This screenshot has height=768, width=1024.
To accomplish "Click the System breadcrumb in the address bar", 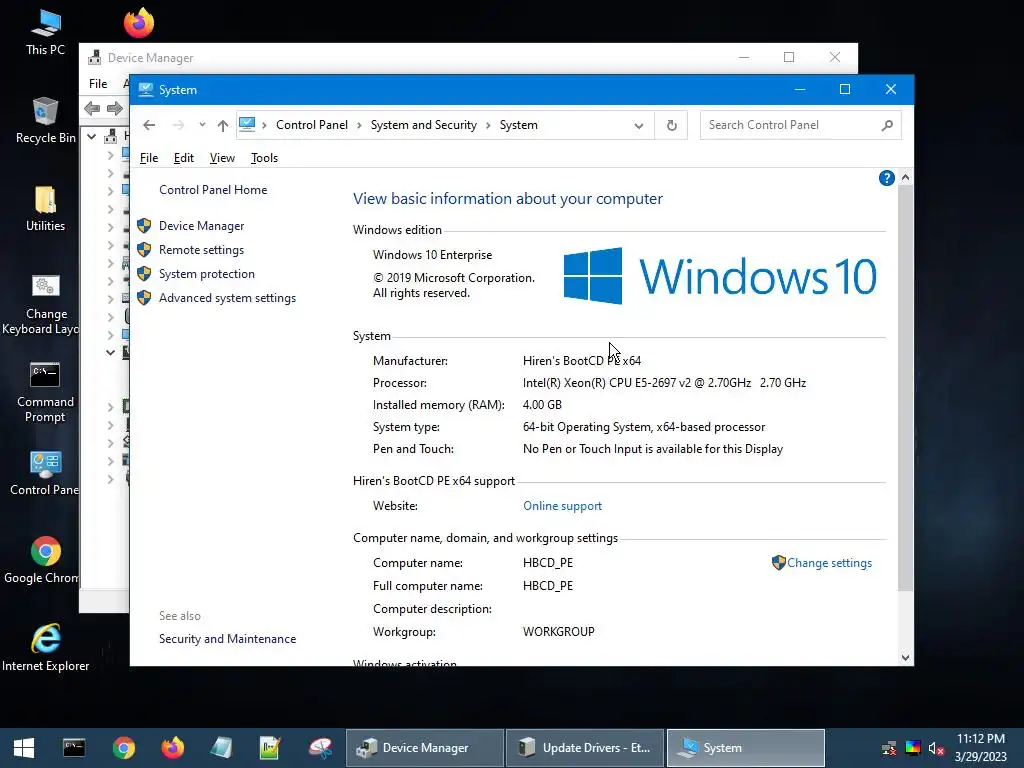I will [519, 125].
